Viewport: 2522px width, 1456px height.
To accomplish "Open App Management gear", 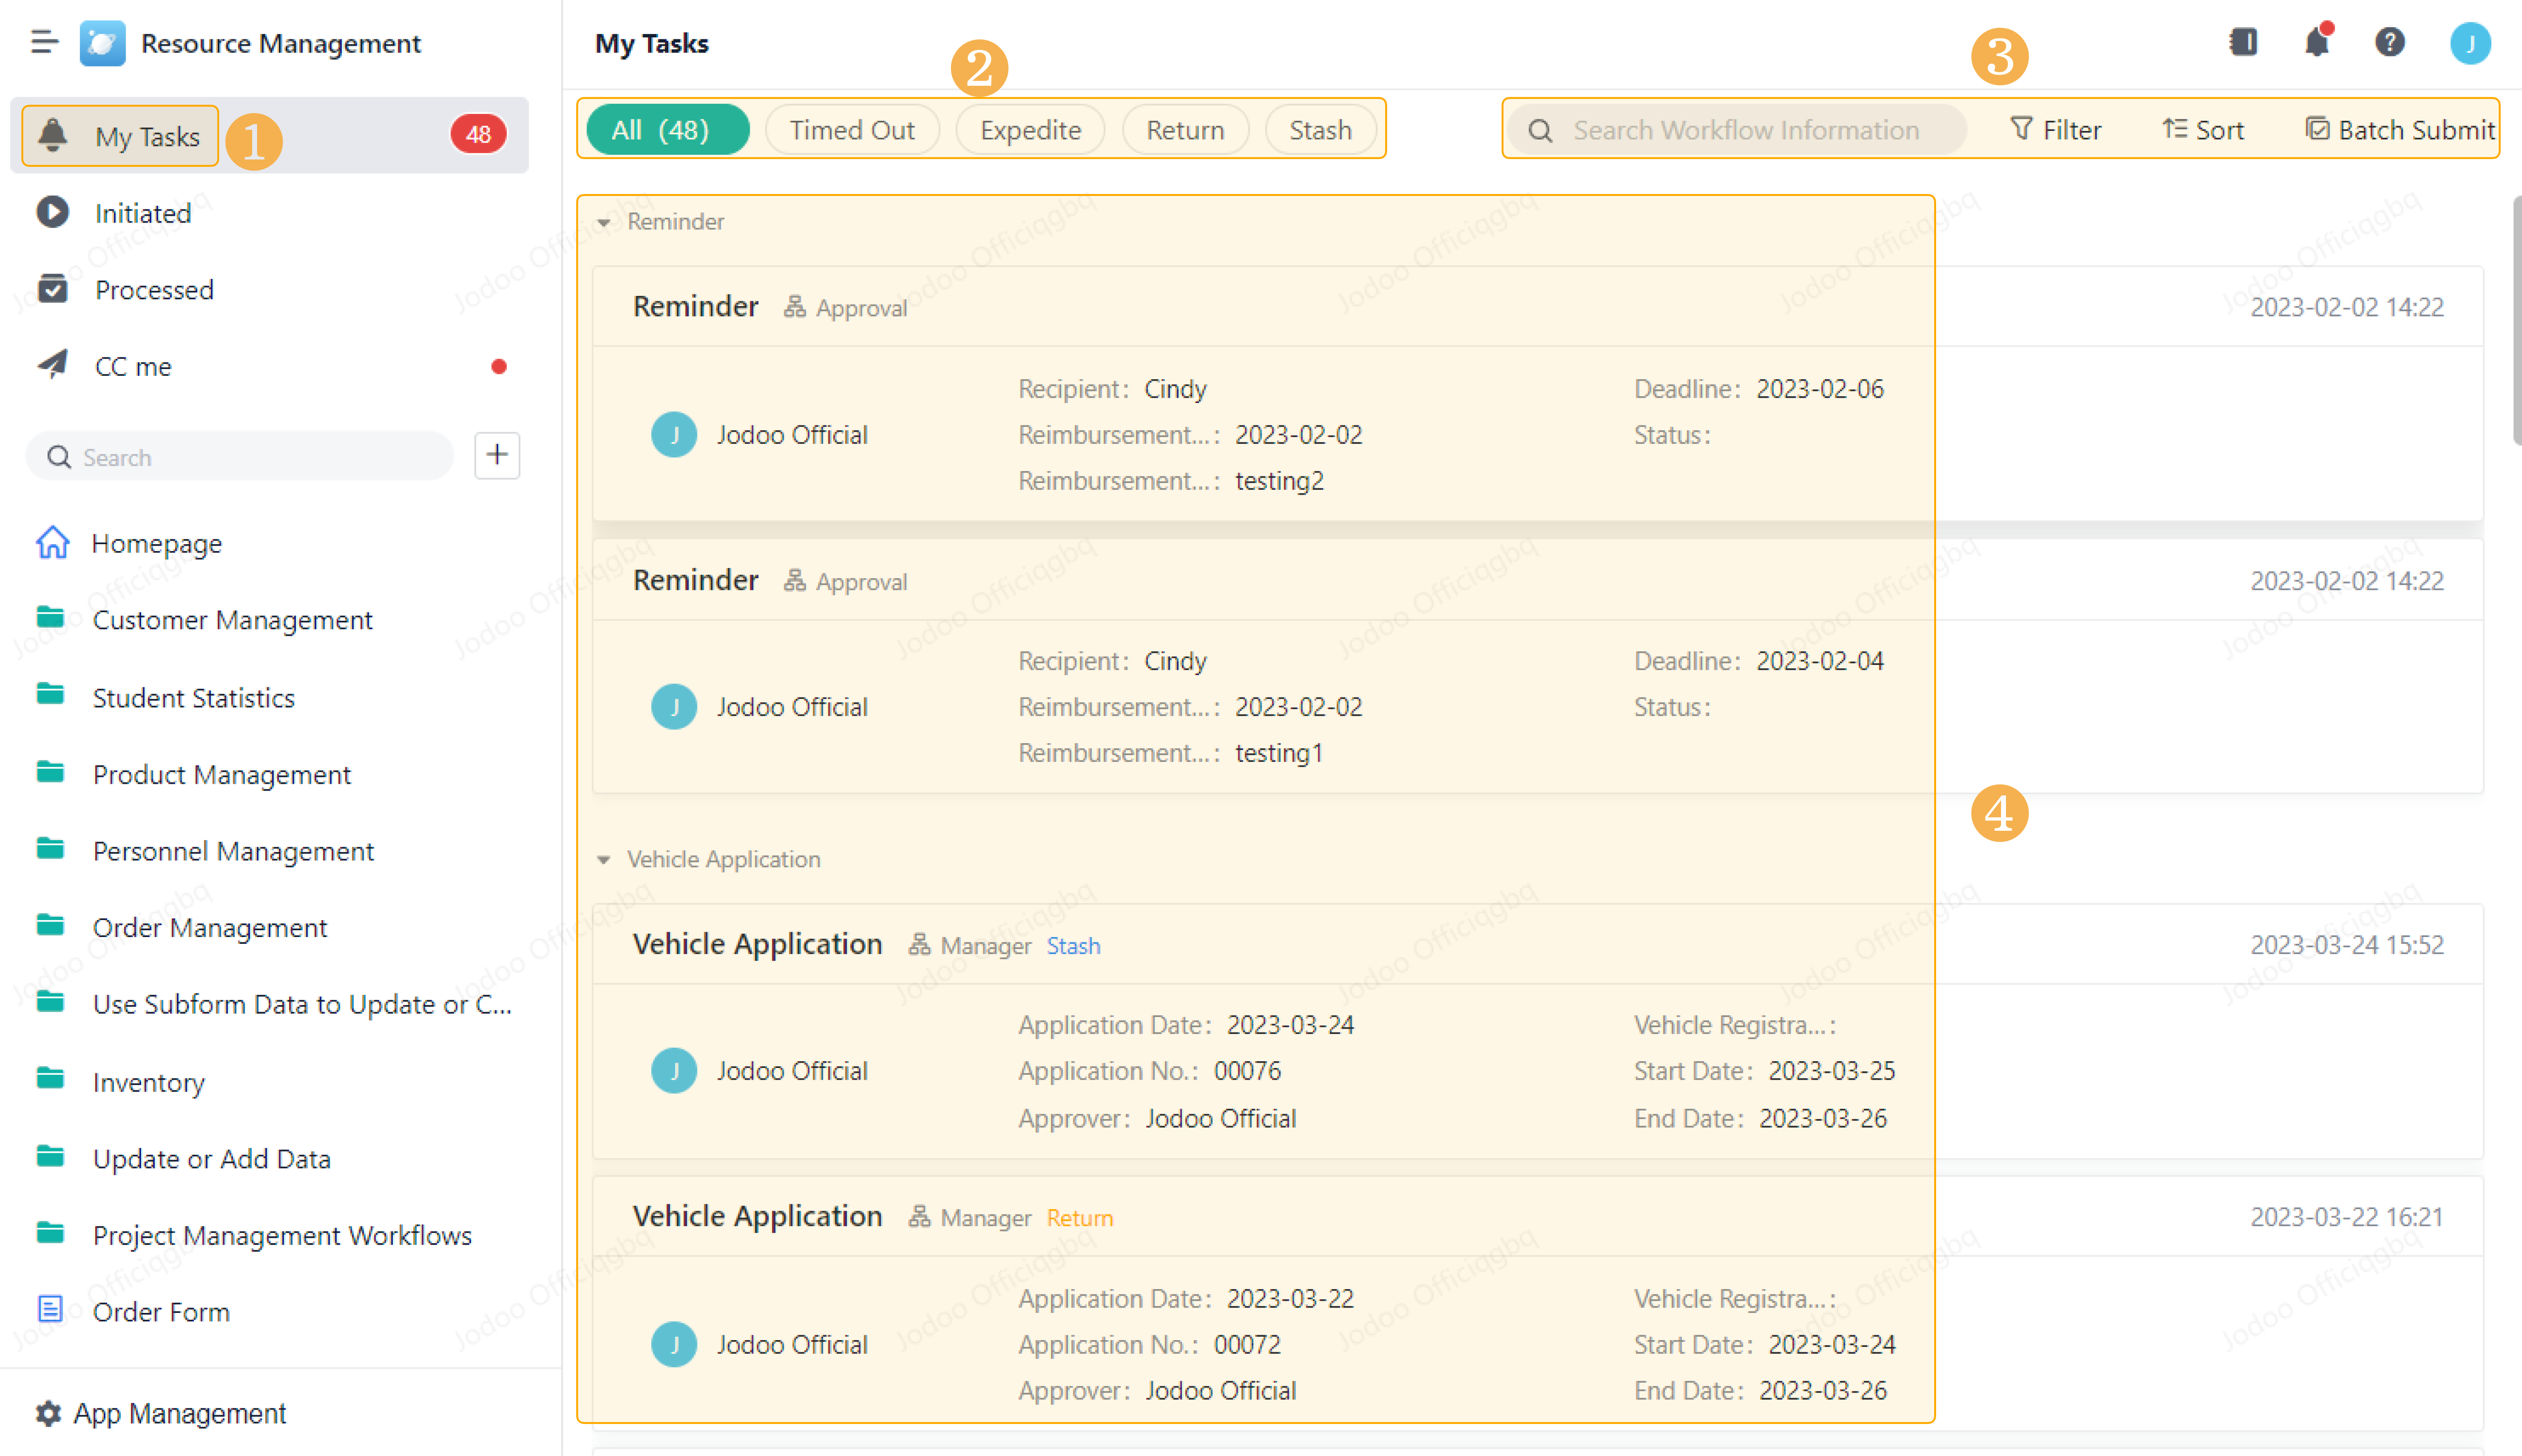I will (x=48, y=1413).
